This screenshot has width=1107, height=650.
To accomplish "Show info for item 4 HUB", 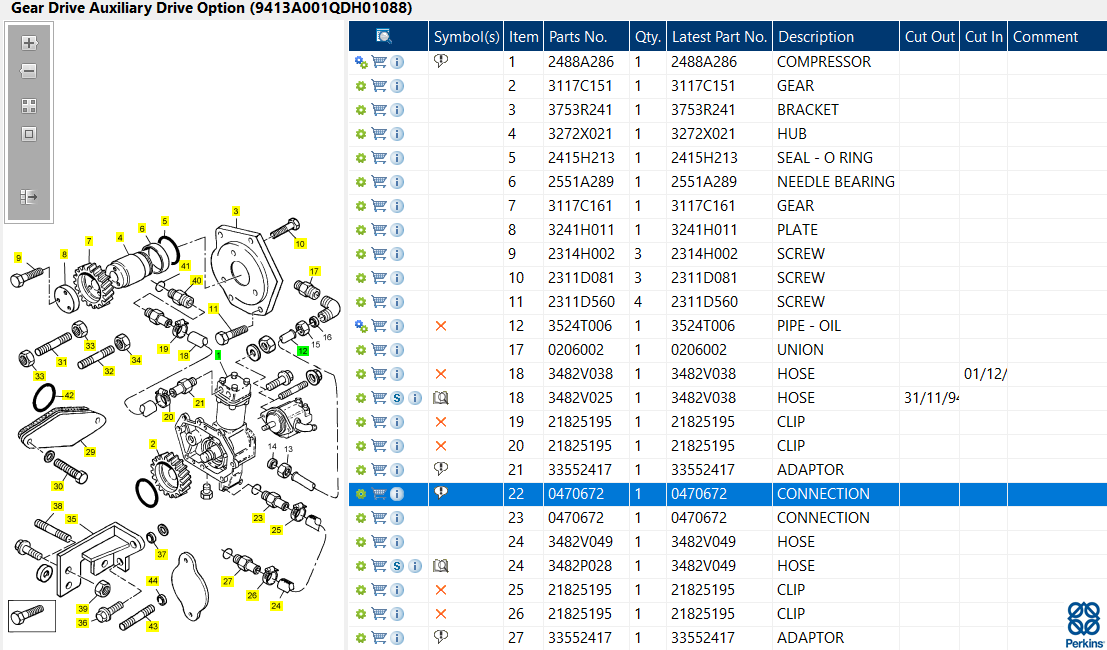I will tap(397, 134).
